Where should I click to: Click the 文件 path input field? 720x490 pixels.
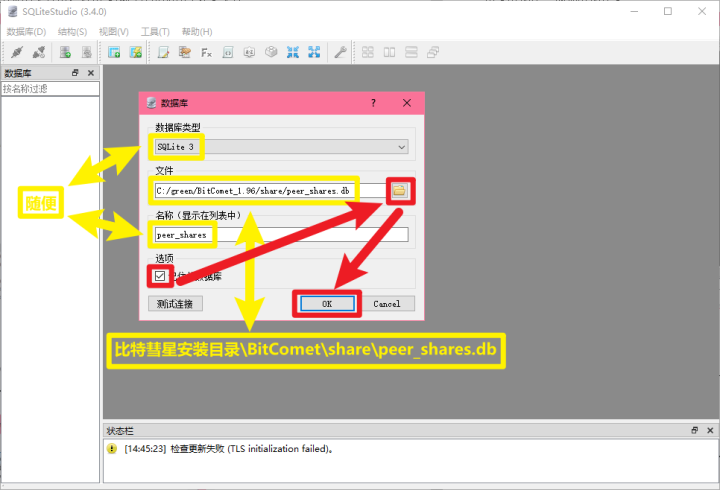(x=271, y=191)
